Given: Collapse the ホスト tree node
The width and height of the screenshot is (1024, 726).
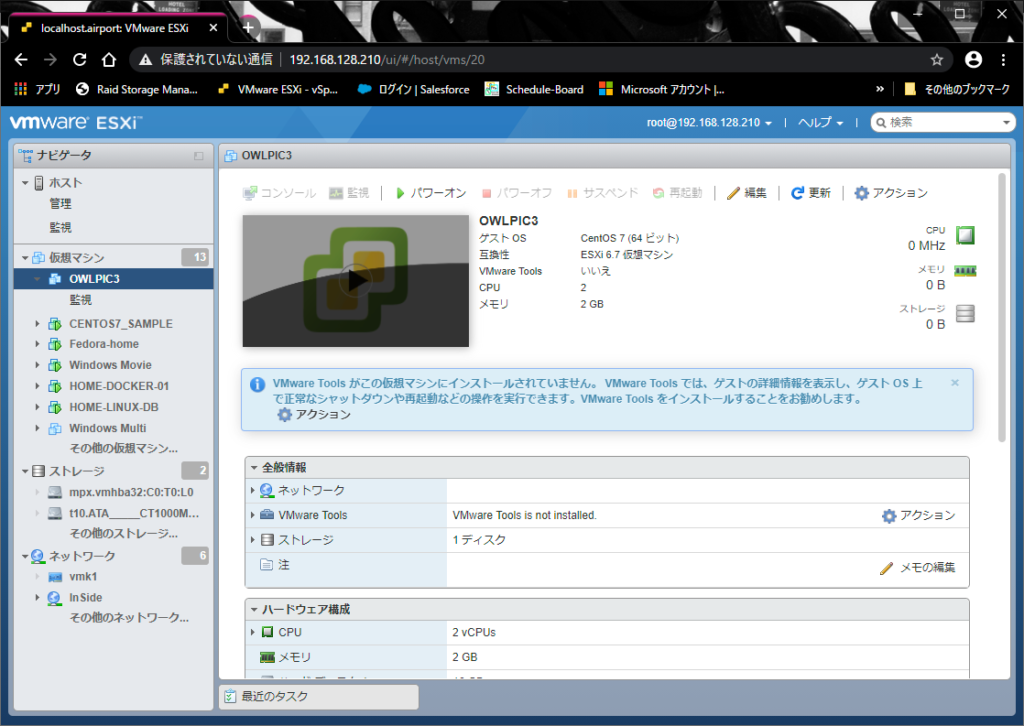Looking at the screenshot, I should tap(25, 183).
